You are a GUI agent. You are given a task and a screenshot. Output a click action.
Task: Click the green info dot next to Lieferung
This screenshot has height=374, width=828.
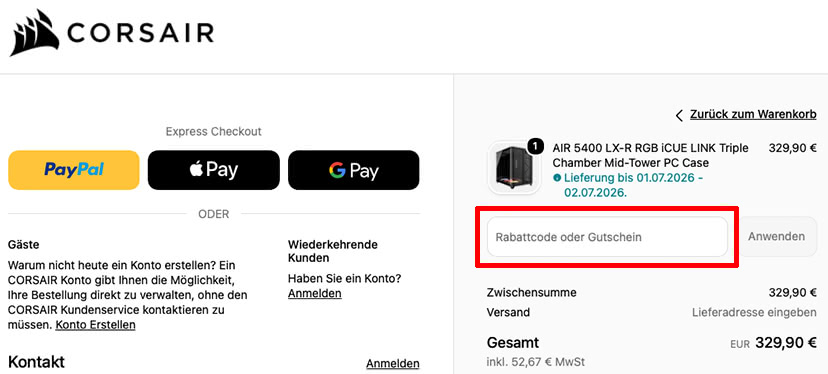[x=557, y=178]
